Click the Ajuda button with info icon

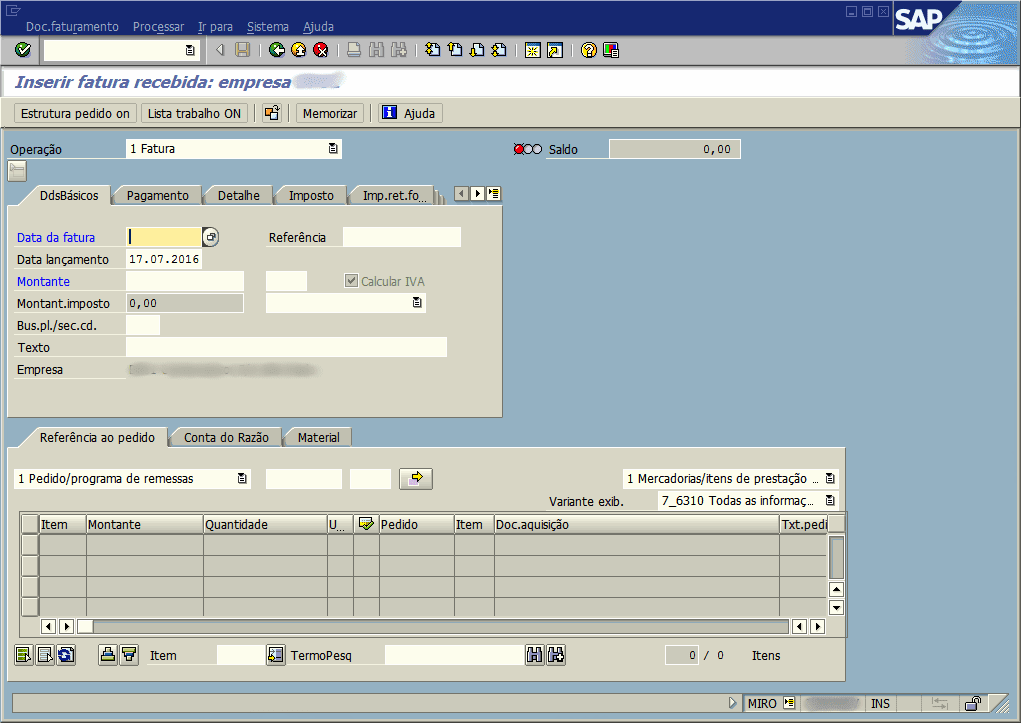410,113
